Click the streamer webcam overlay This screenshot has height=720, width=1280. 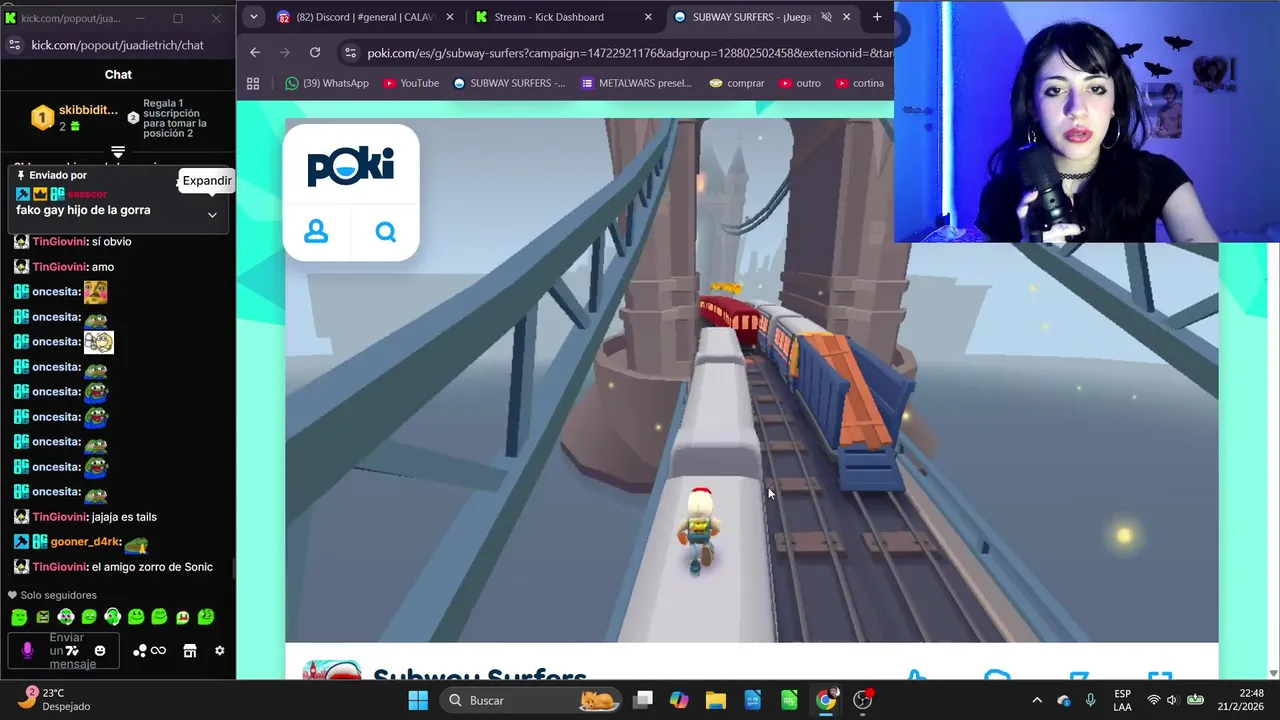point(1086,121)
